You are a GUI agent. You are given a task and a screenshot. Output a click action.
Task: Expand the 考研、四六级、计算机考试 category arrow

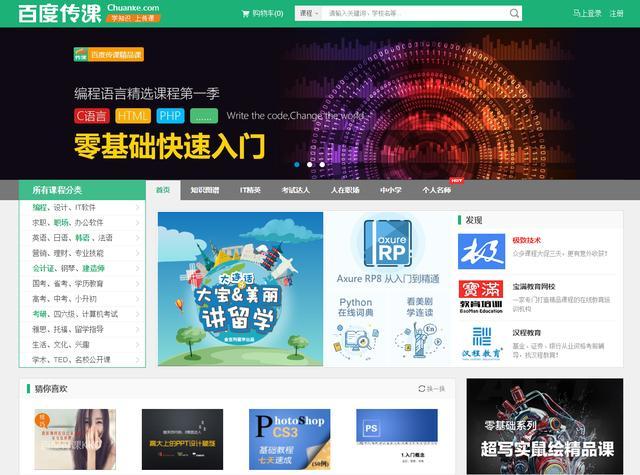pos(138,314)
